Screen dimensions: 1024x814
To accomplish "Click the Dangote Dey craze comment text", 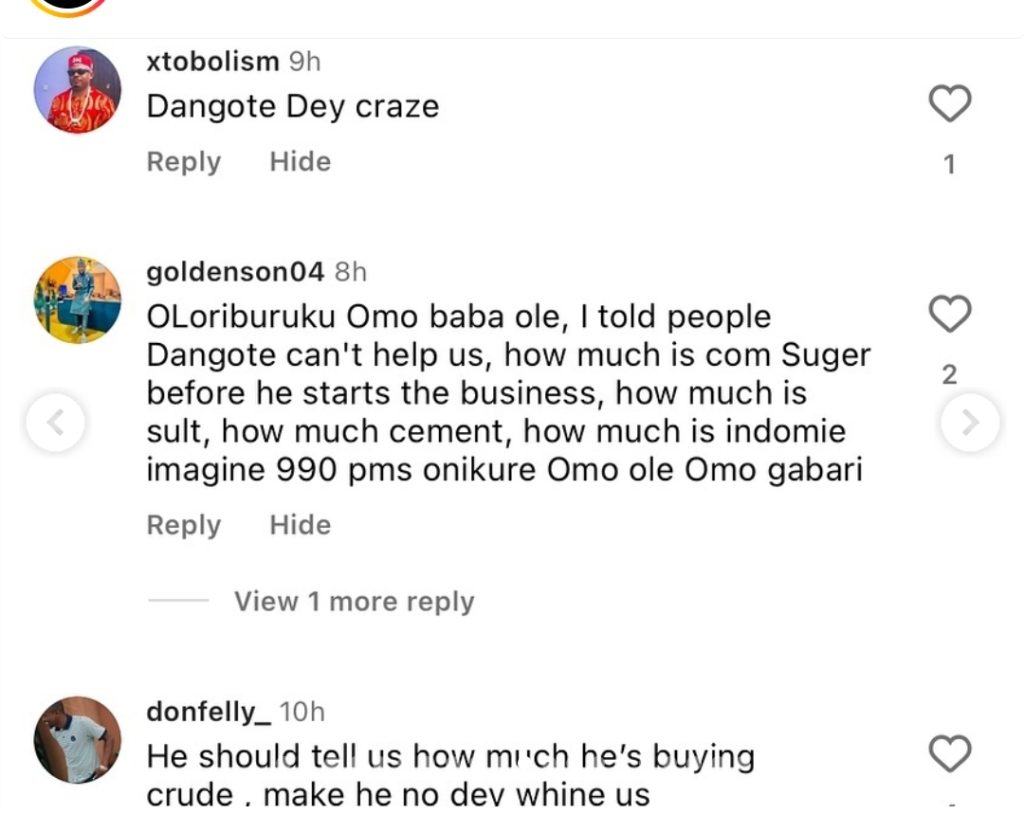I will tap(292, 107).
